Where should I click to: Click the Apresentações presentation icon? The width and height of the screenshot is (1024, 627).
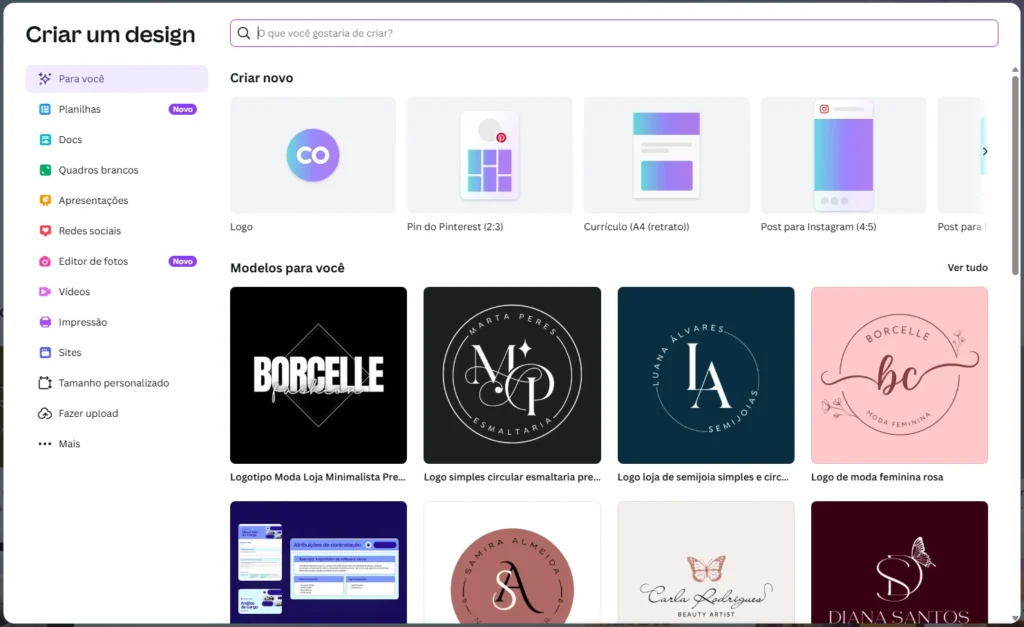(x=44, y=201)
